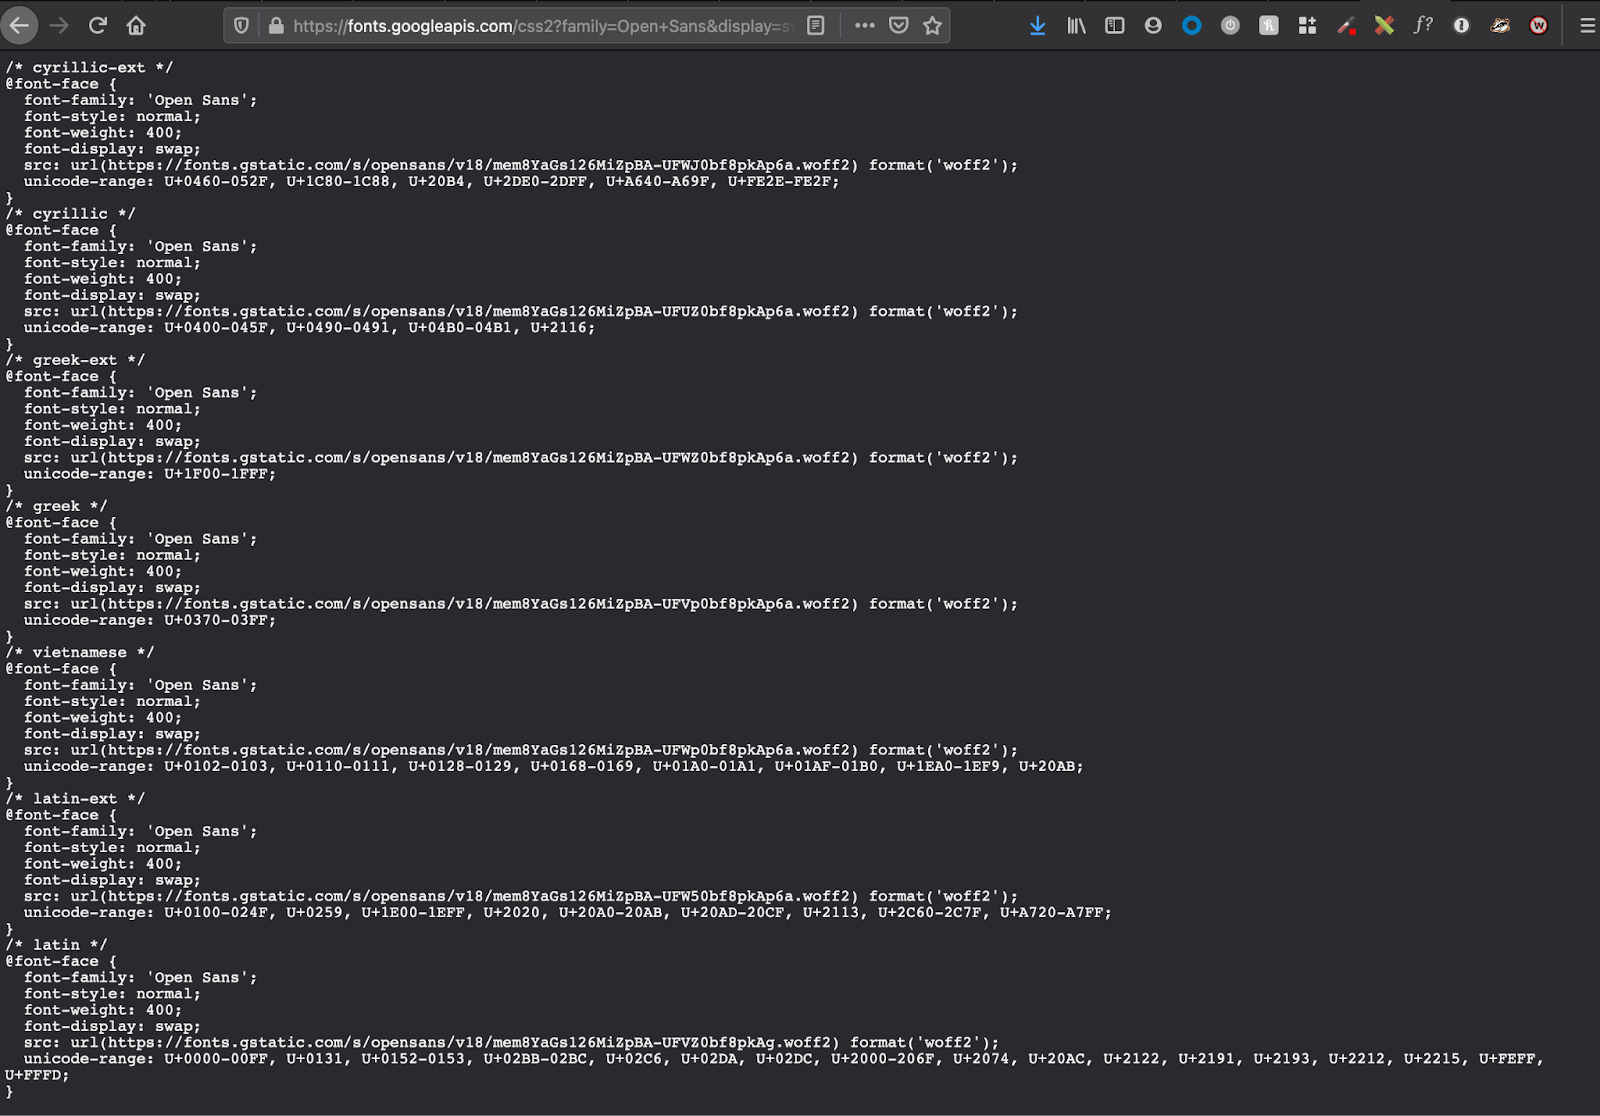The width and height of the screenshot is (1600, 1116).
Task: Go to the browser home page
Action: click(x=136, y=26)
